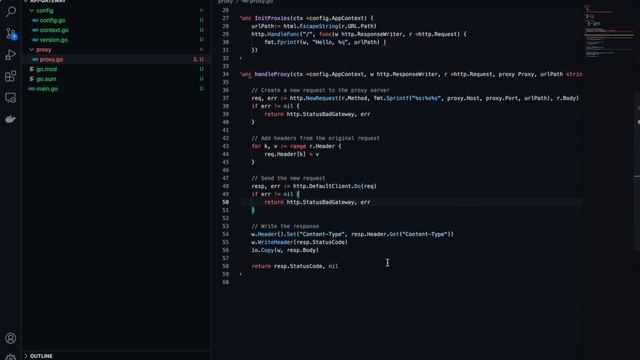Click the Go file icon beside config.go
Viewport: 640px width, 360px height.
point(35,20)
